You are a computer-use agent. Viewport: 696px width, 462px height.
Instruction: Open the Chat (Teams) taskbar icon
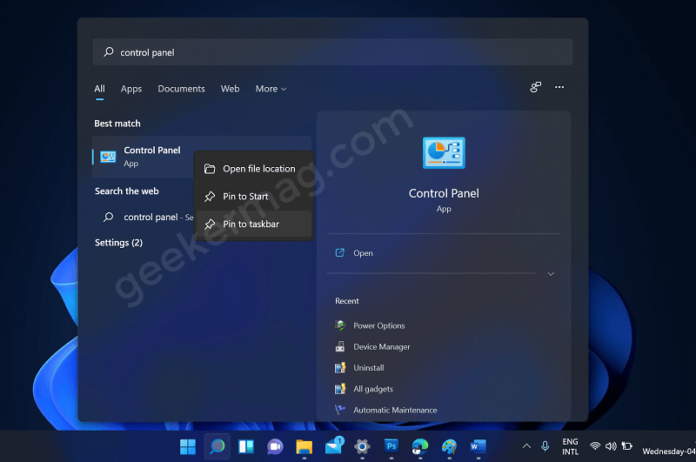tap(275, 446)
